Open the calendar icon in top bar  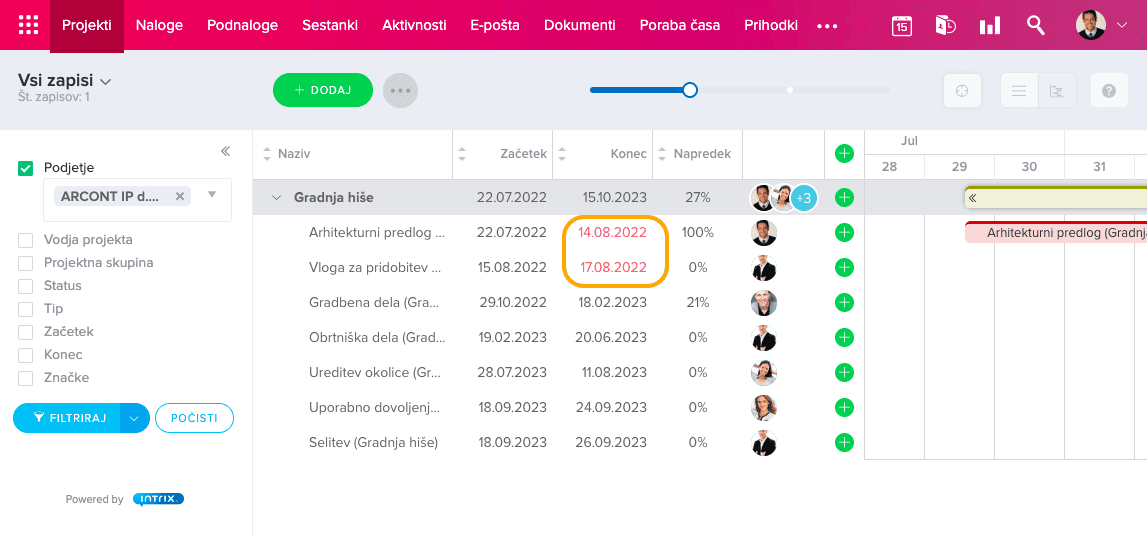[901, 26]
